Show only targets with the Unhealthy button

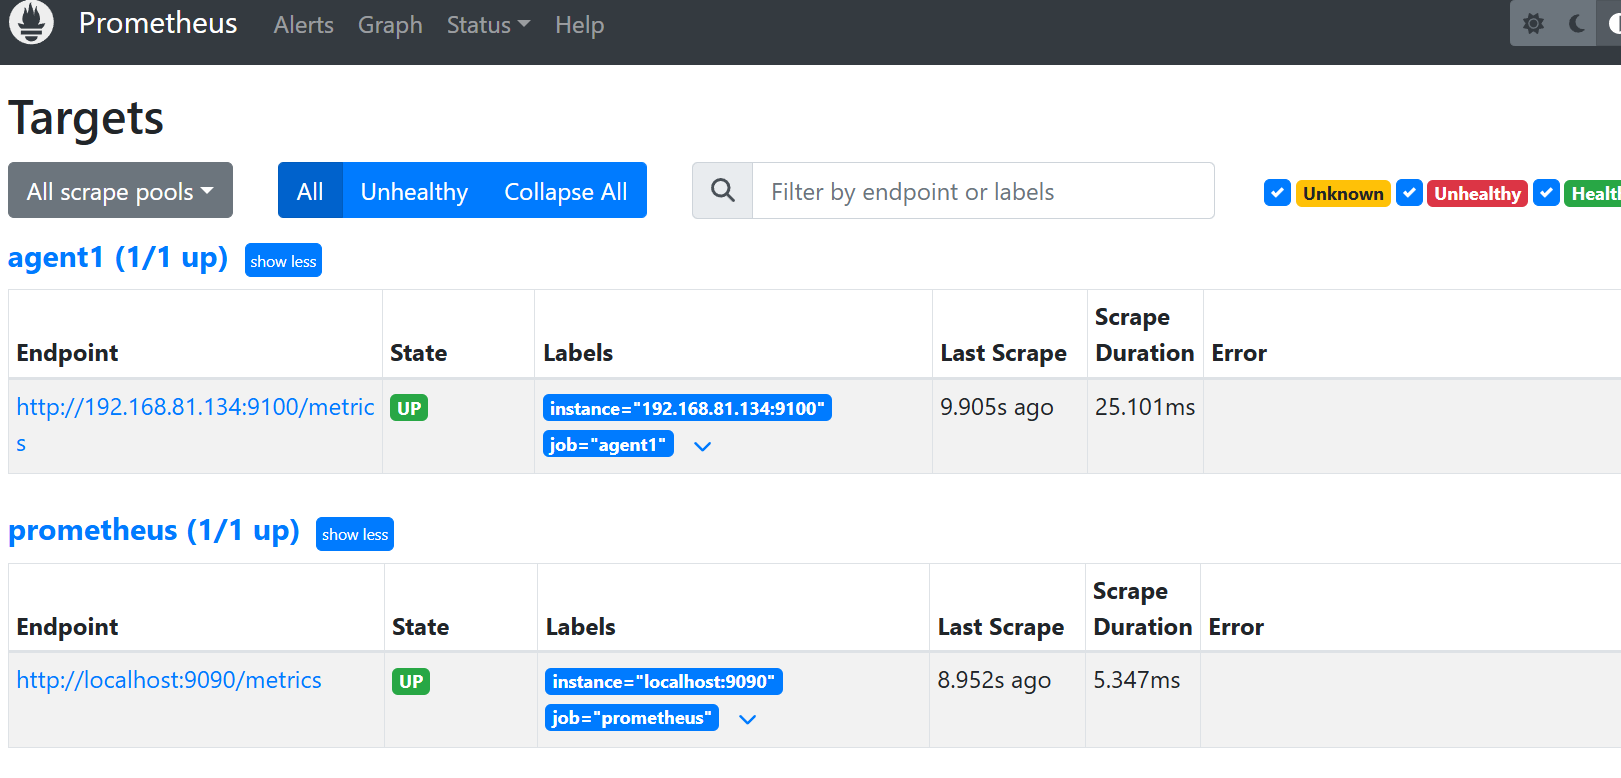tap(414, 190)
